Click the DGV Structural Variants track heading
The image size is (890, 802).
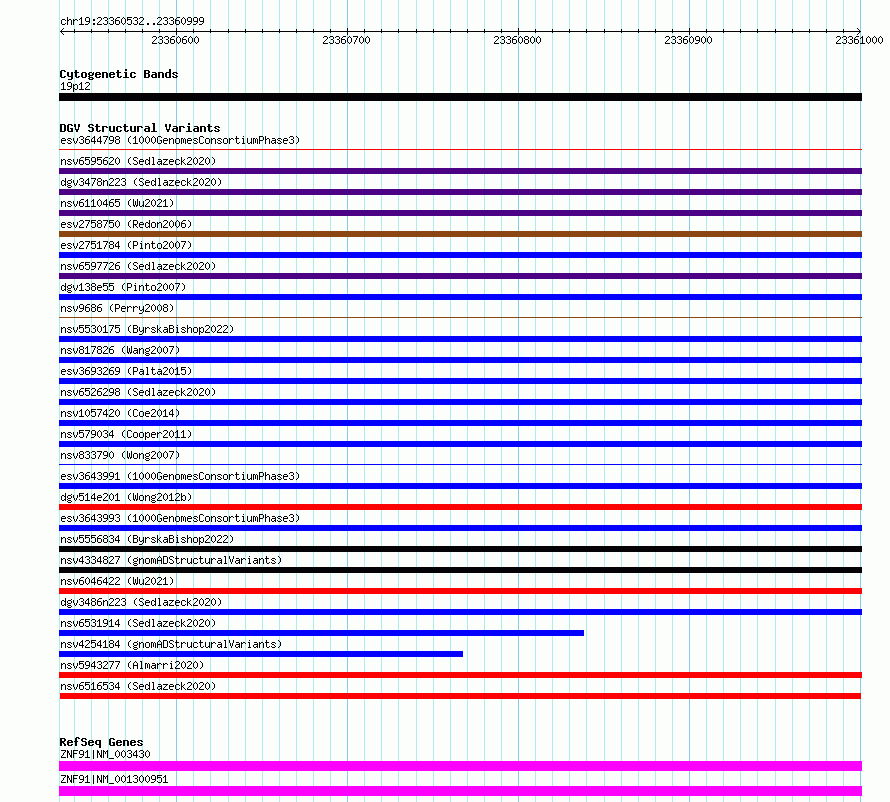click(x=140, y=128)
